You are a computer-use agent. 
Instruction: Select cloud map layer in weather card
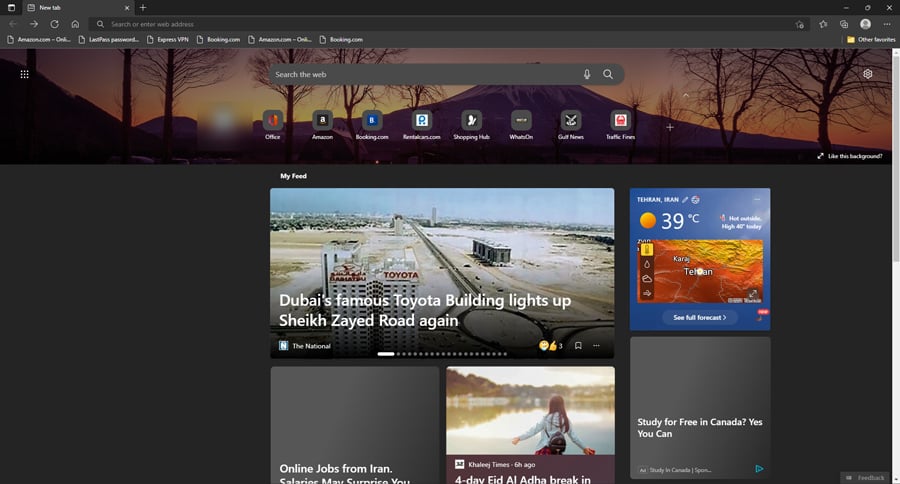tap(647, 279)
